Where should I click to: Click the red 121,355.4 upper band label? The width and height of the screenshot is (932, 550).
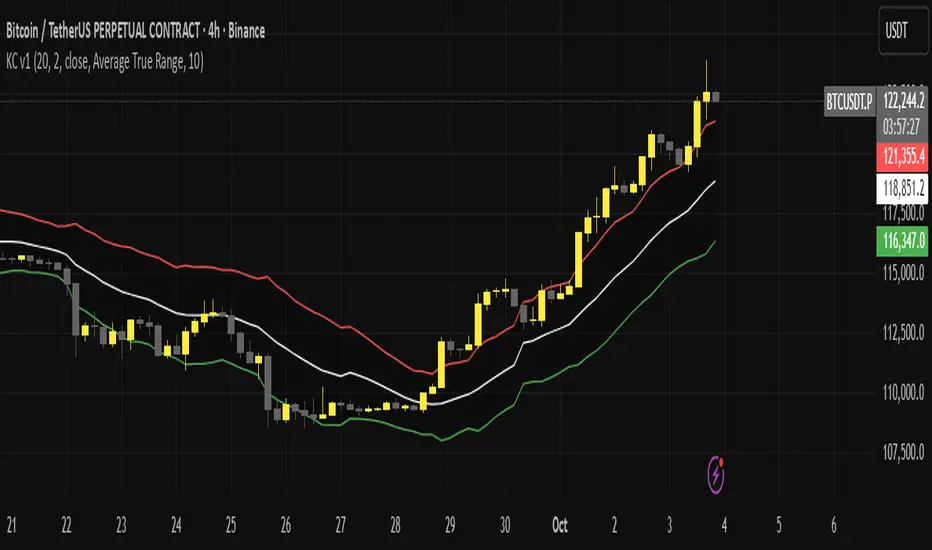903,156
